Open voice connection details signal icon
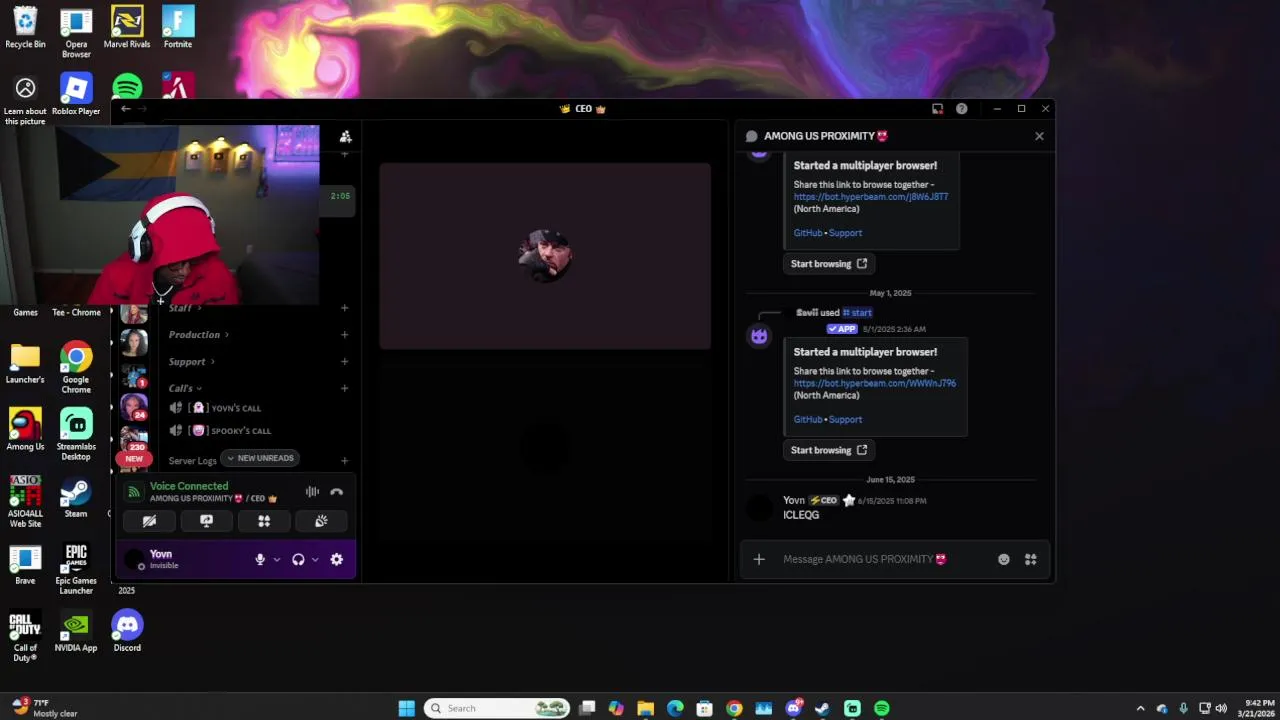Screen dimensions: 1280x720 134,492
